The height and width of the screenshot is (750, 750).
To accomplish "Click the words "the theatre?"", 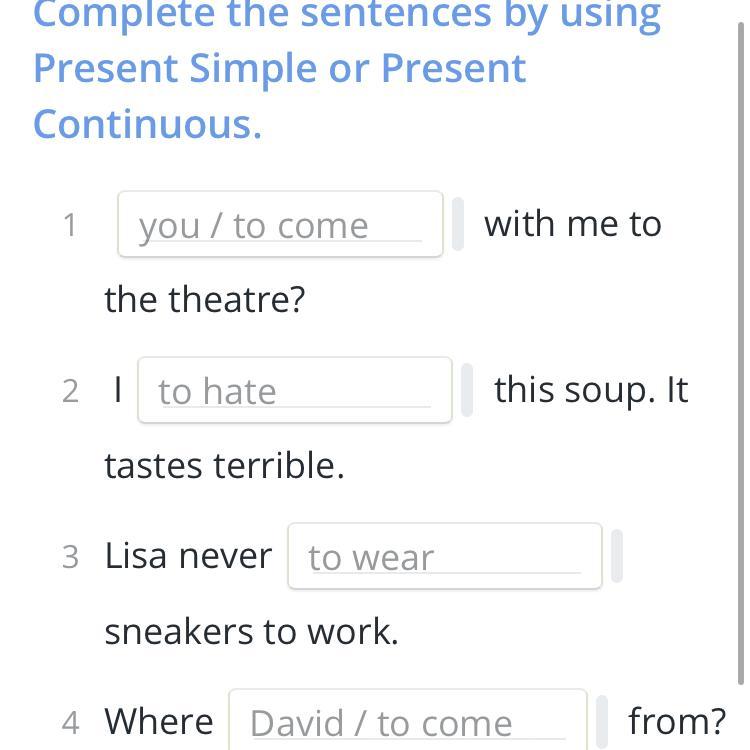I will tap(204, 299).
